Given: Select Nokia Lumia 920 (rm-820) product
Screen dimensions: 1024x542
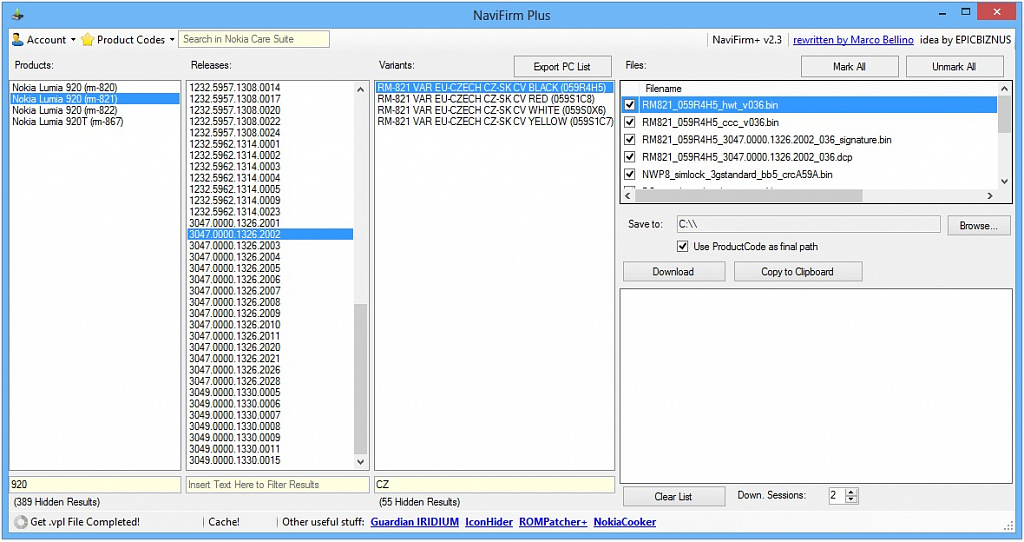Looking at the screenshot, I should click(x=95, y=88).
